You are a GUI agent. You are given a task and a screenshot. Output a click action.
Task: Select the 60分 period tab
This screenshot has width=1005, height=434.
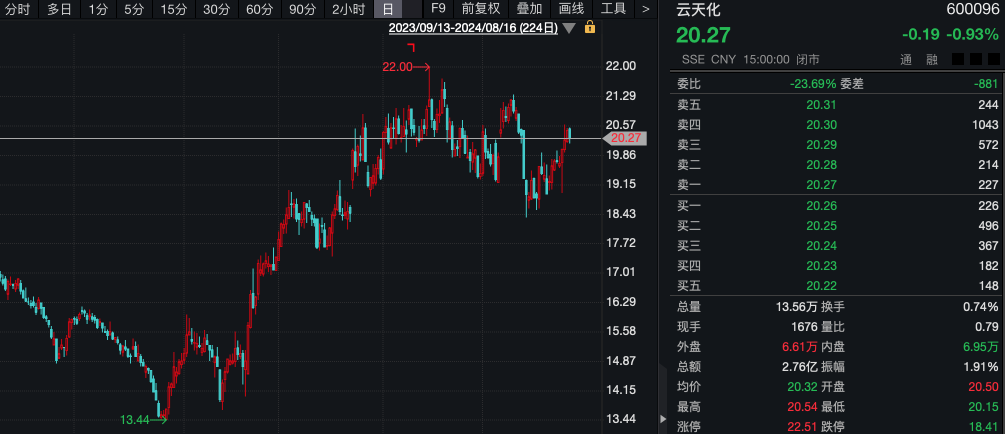pyautogui.click(x=259, y=9)
